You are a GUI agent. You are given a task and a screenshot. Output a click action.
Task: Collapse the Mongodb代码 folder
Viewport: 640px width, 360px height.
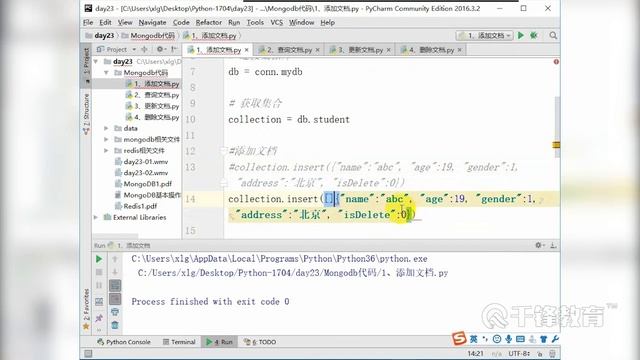point(106,73)
